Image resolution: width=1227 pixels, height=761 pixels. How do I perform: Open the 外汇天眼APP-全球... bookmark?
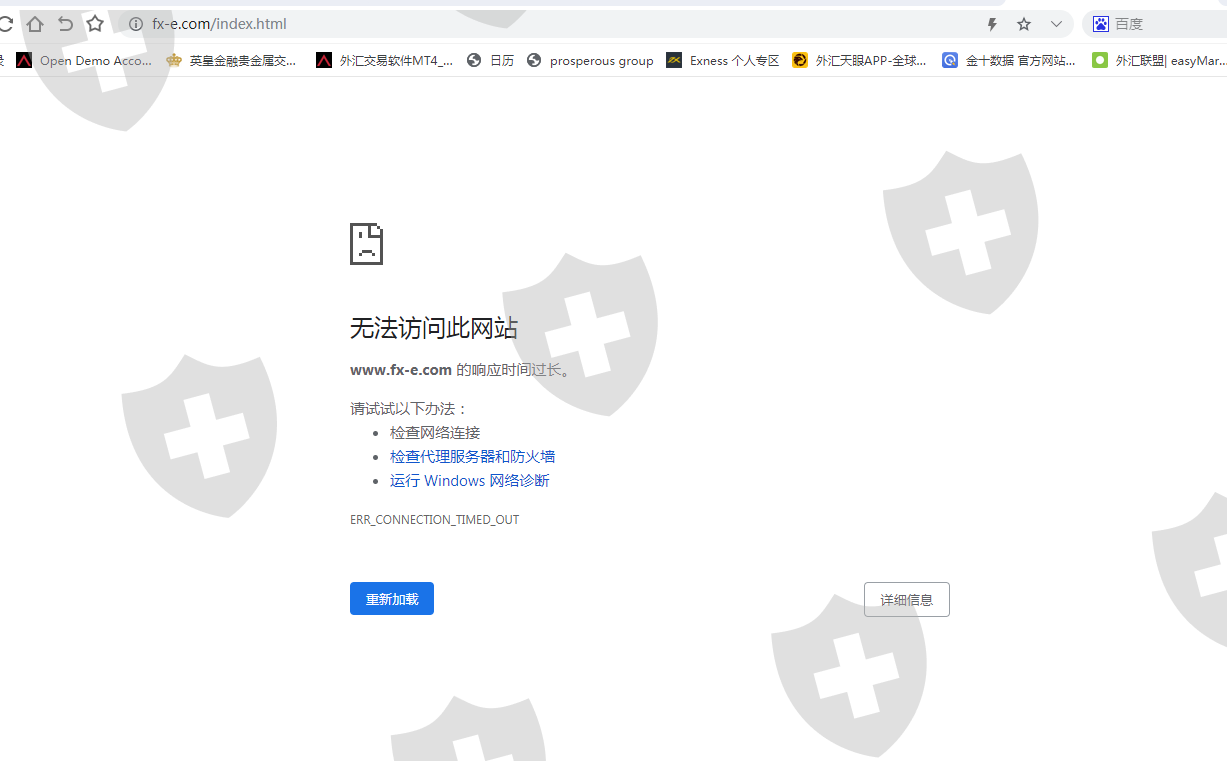[x=859, y=60]
